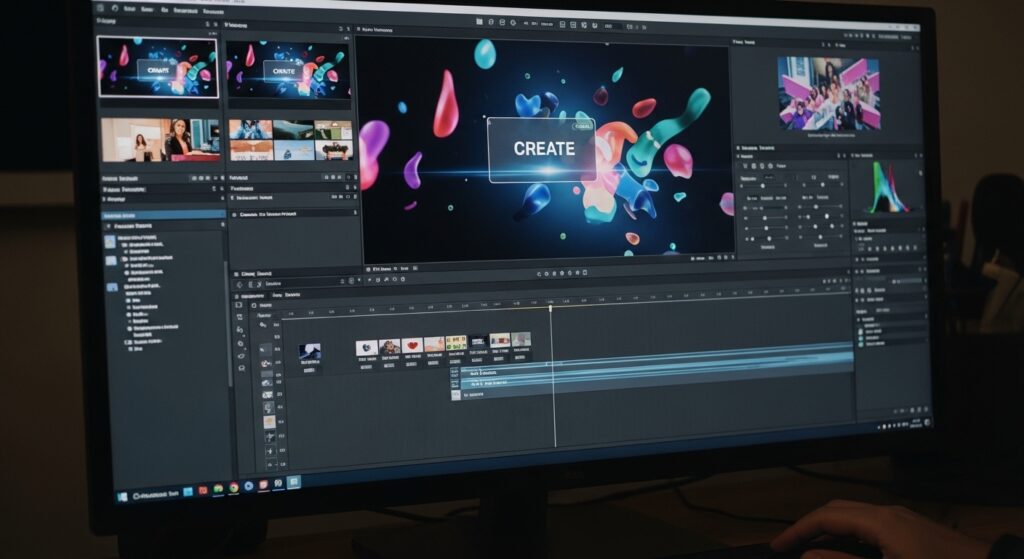Viewport: 1024px width, 559px height.
Task: Open the topmost blue folder icon in project tree
Action: pyautogui.click(x=110, y=241)
